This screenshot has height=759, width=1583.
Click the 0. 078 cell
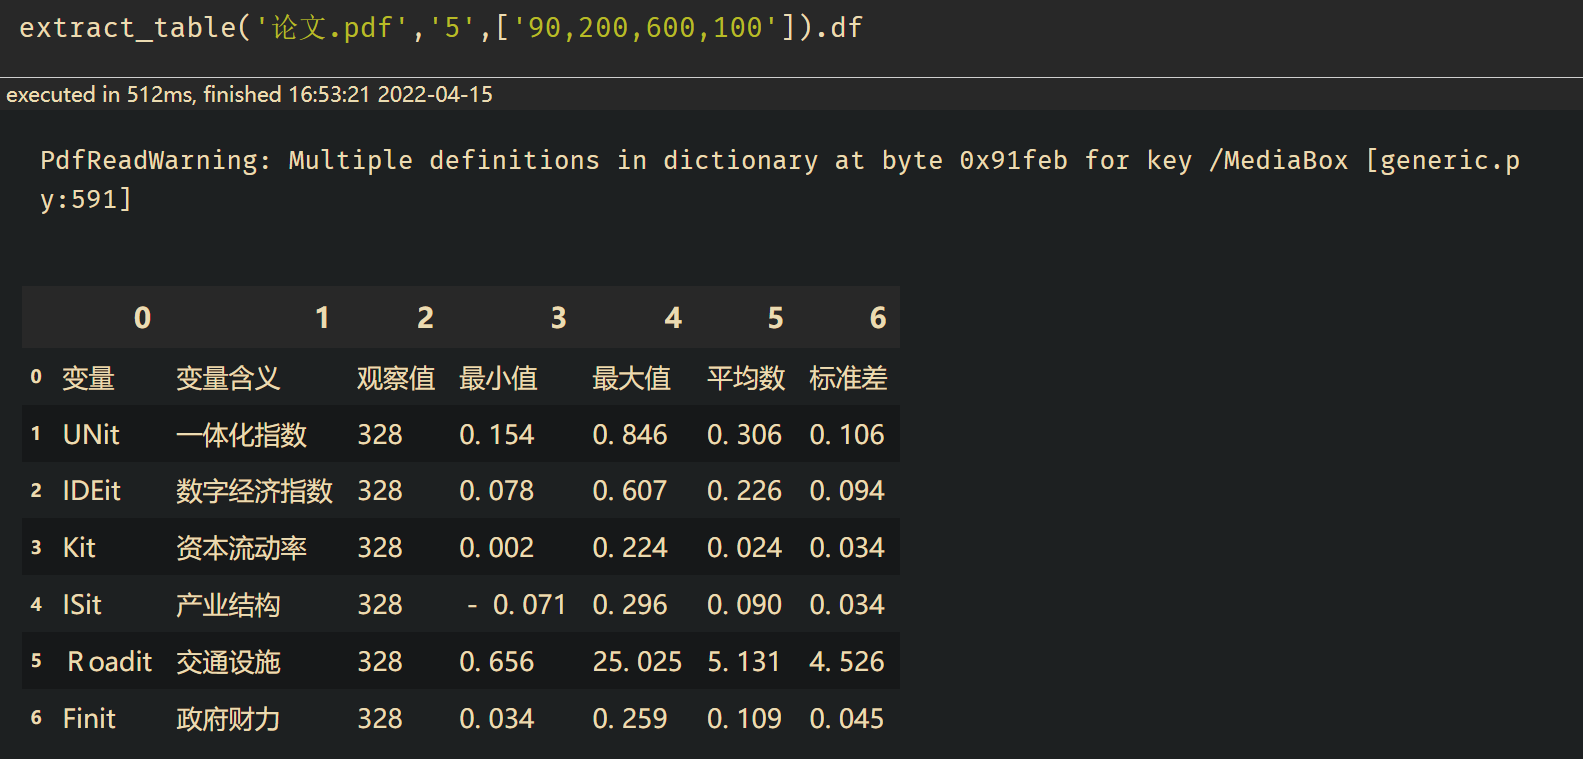(x=496, y=491)
